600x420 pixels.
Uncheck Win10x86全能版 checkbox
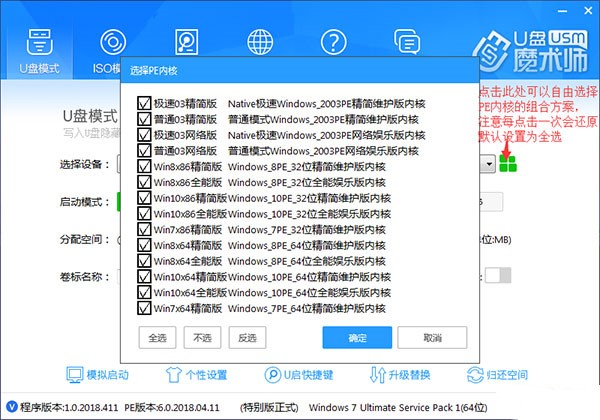pyautogui.click(x=144, y=213)
